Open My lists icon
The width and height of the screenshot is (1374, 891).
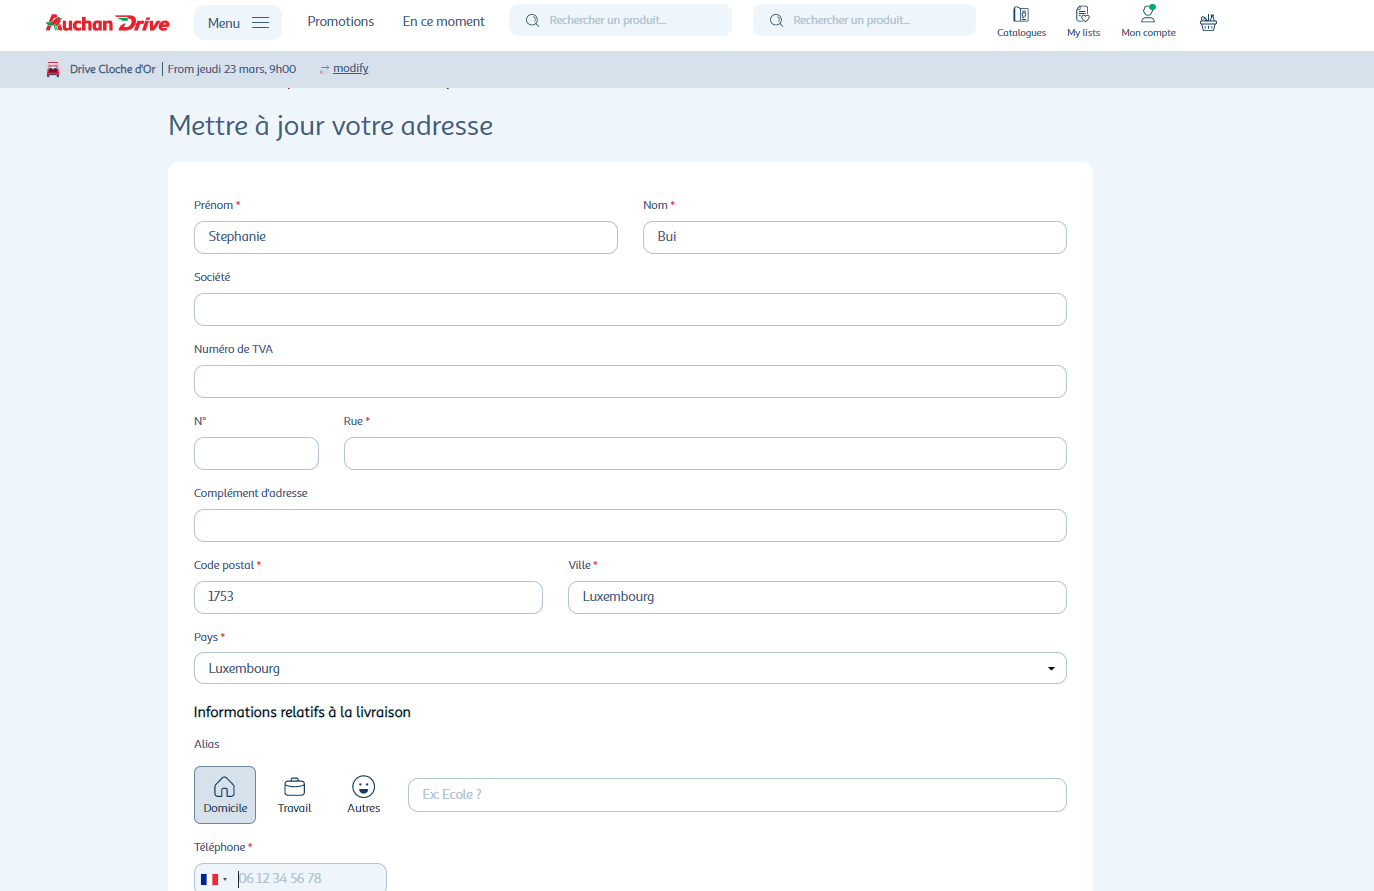1082,21
